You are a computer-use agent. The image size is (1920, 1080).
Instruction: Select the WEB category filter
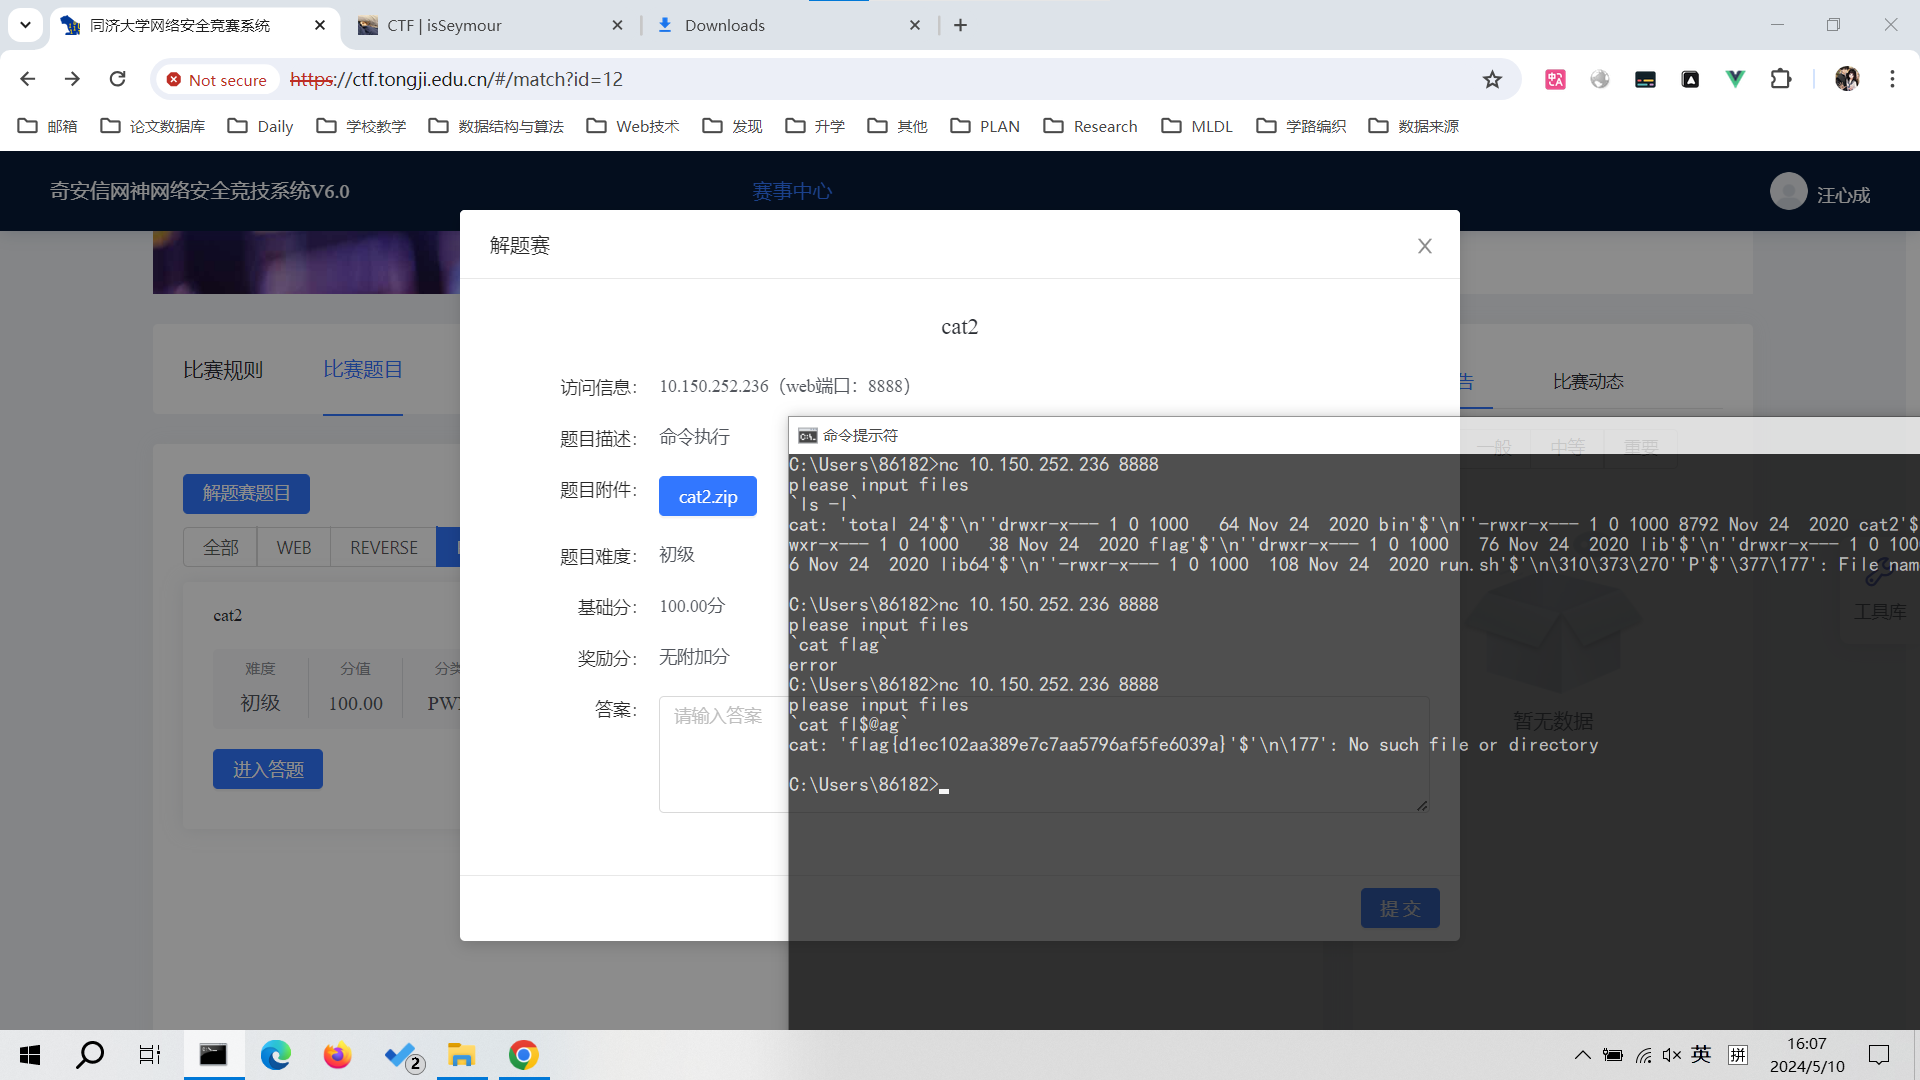click(x=294, y=547)
